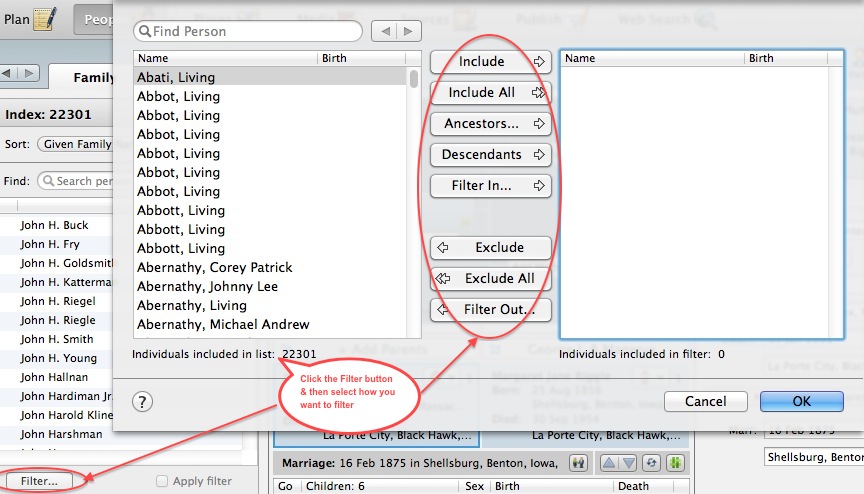Click the Go column header in children table
864x494 pixels.
[285, 486]
